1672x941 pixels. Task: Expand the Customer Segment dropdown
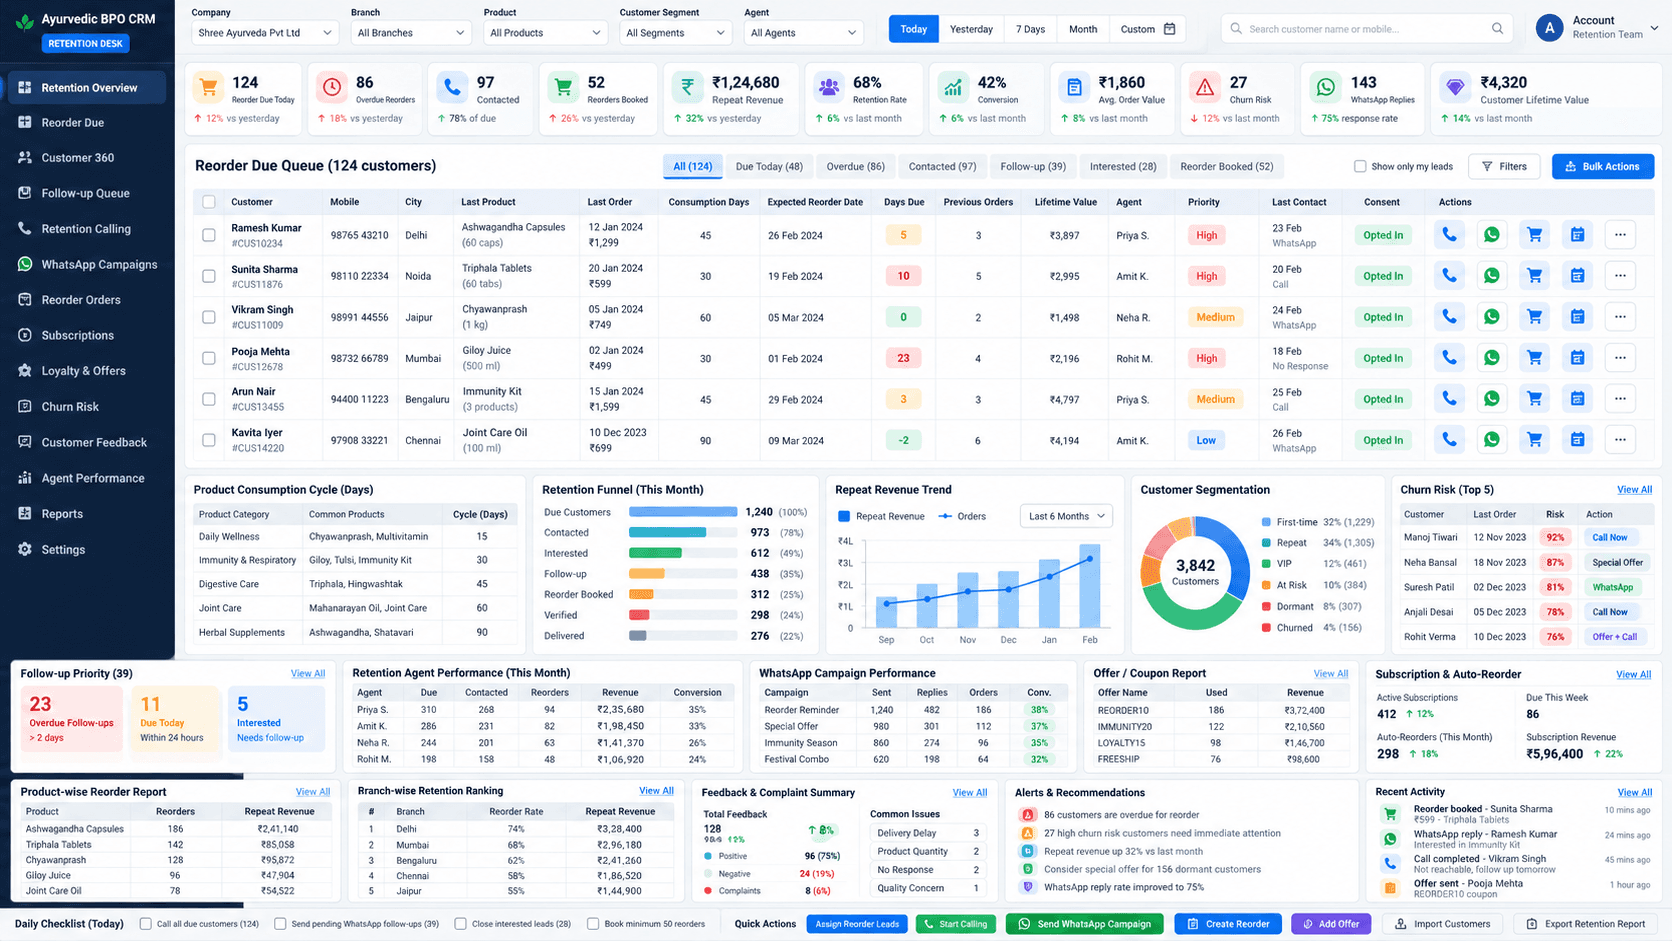676,33
